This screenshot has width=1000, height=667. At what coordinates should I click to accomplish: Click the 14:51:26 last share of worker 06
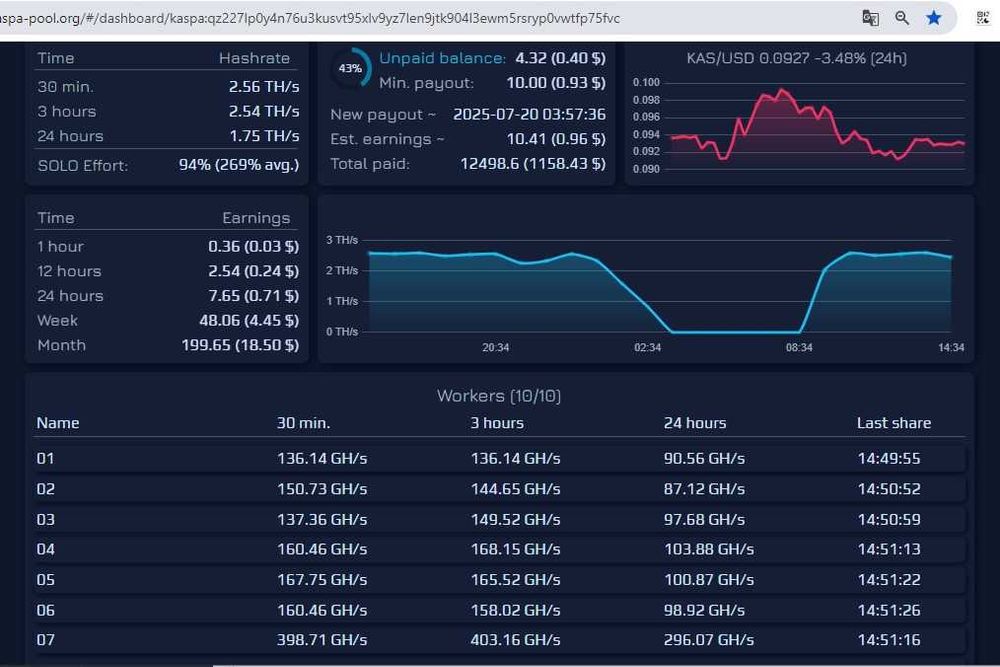[889, 610]
